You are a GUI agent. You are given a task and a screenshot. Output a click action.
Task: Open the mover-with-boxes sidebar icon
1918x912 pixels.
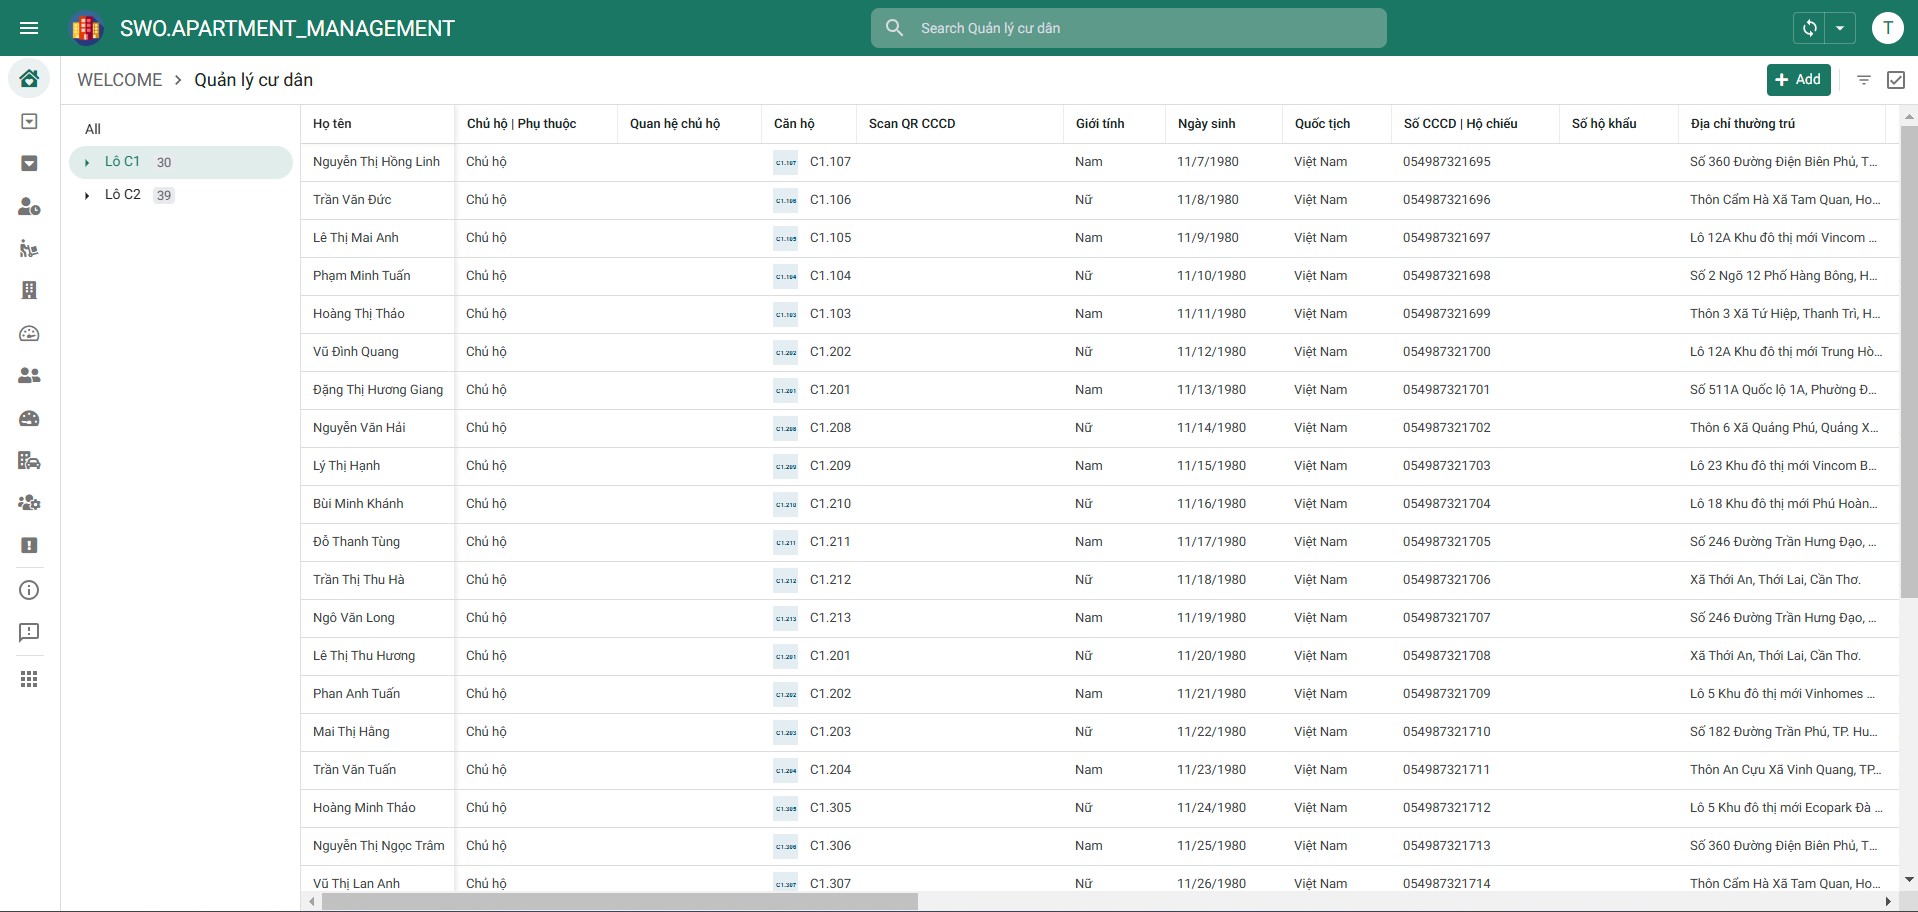click(29, 248)
